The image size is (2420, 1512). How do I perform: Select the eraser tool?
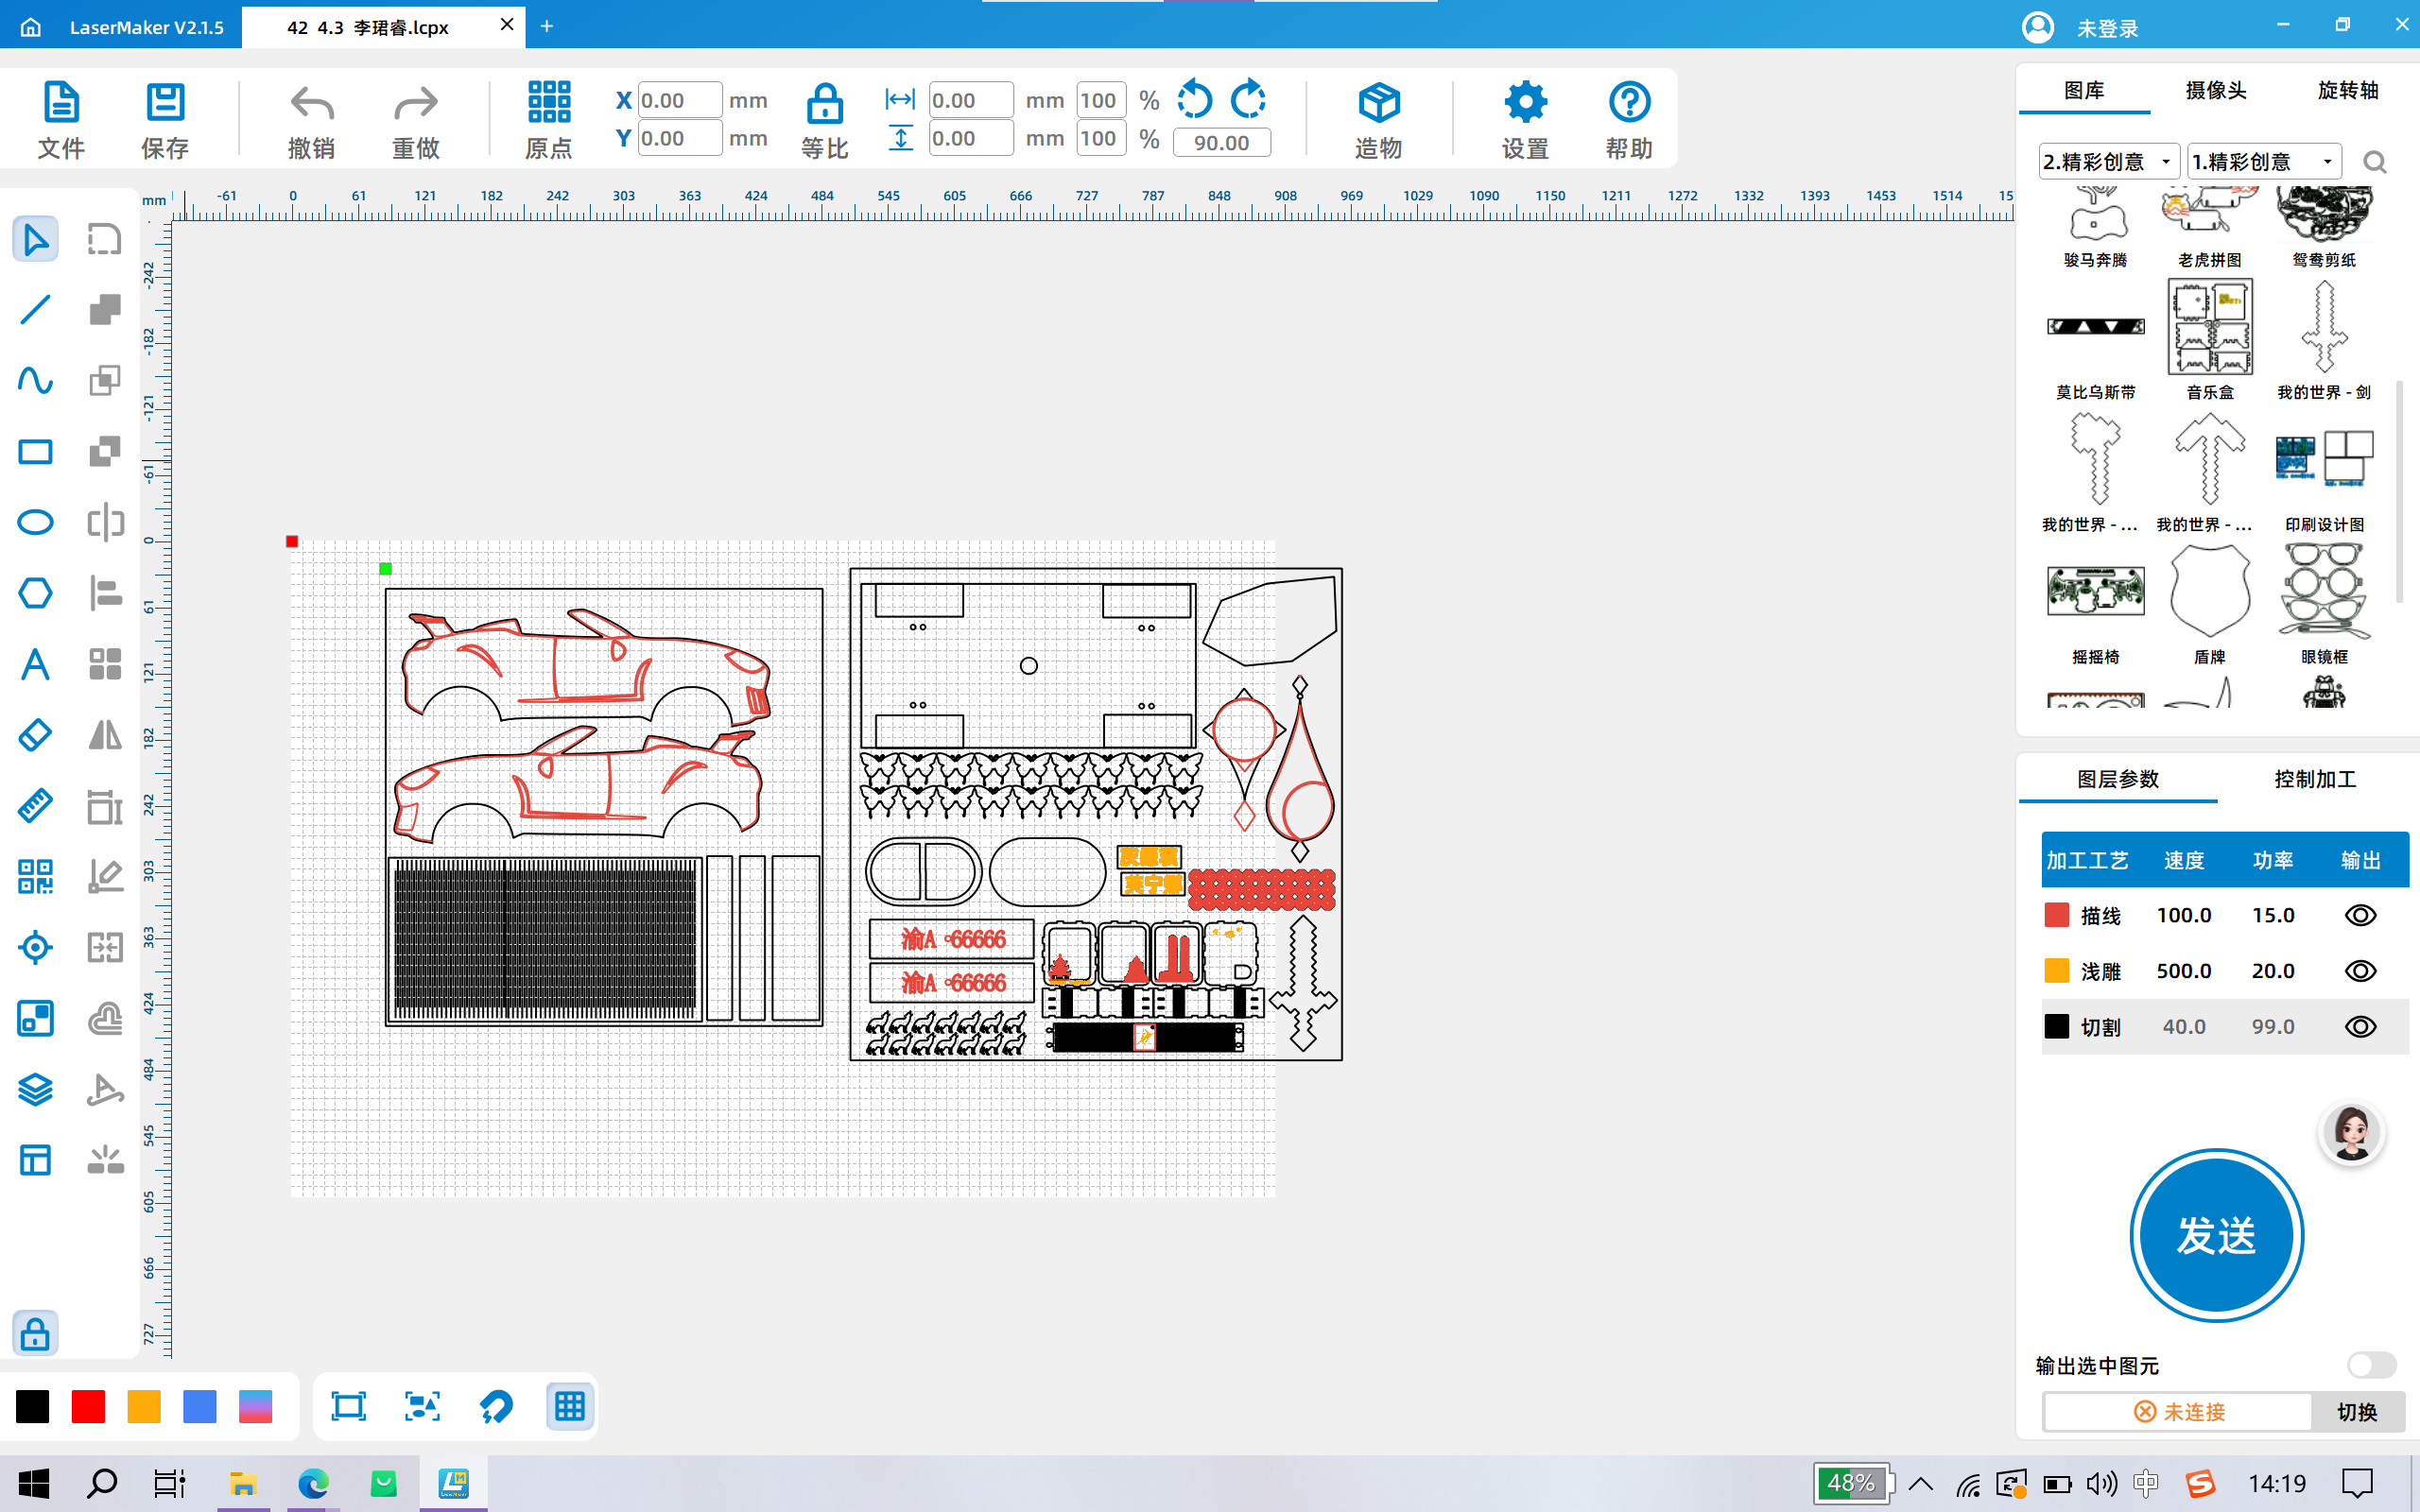click(x=35, y=736)
